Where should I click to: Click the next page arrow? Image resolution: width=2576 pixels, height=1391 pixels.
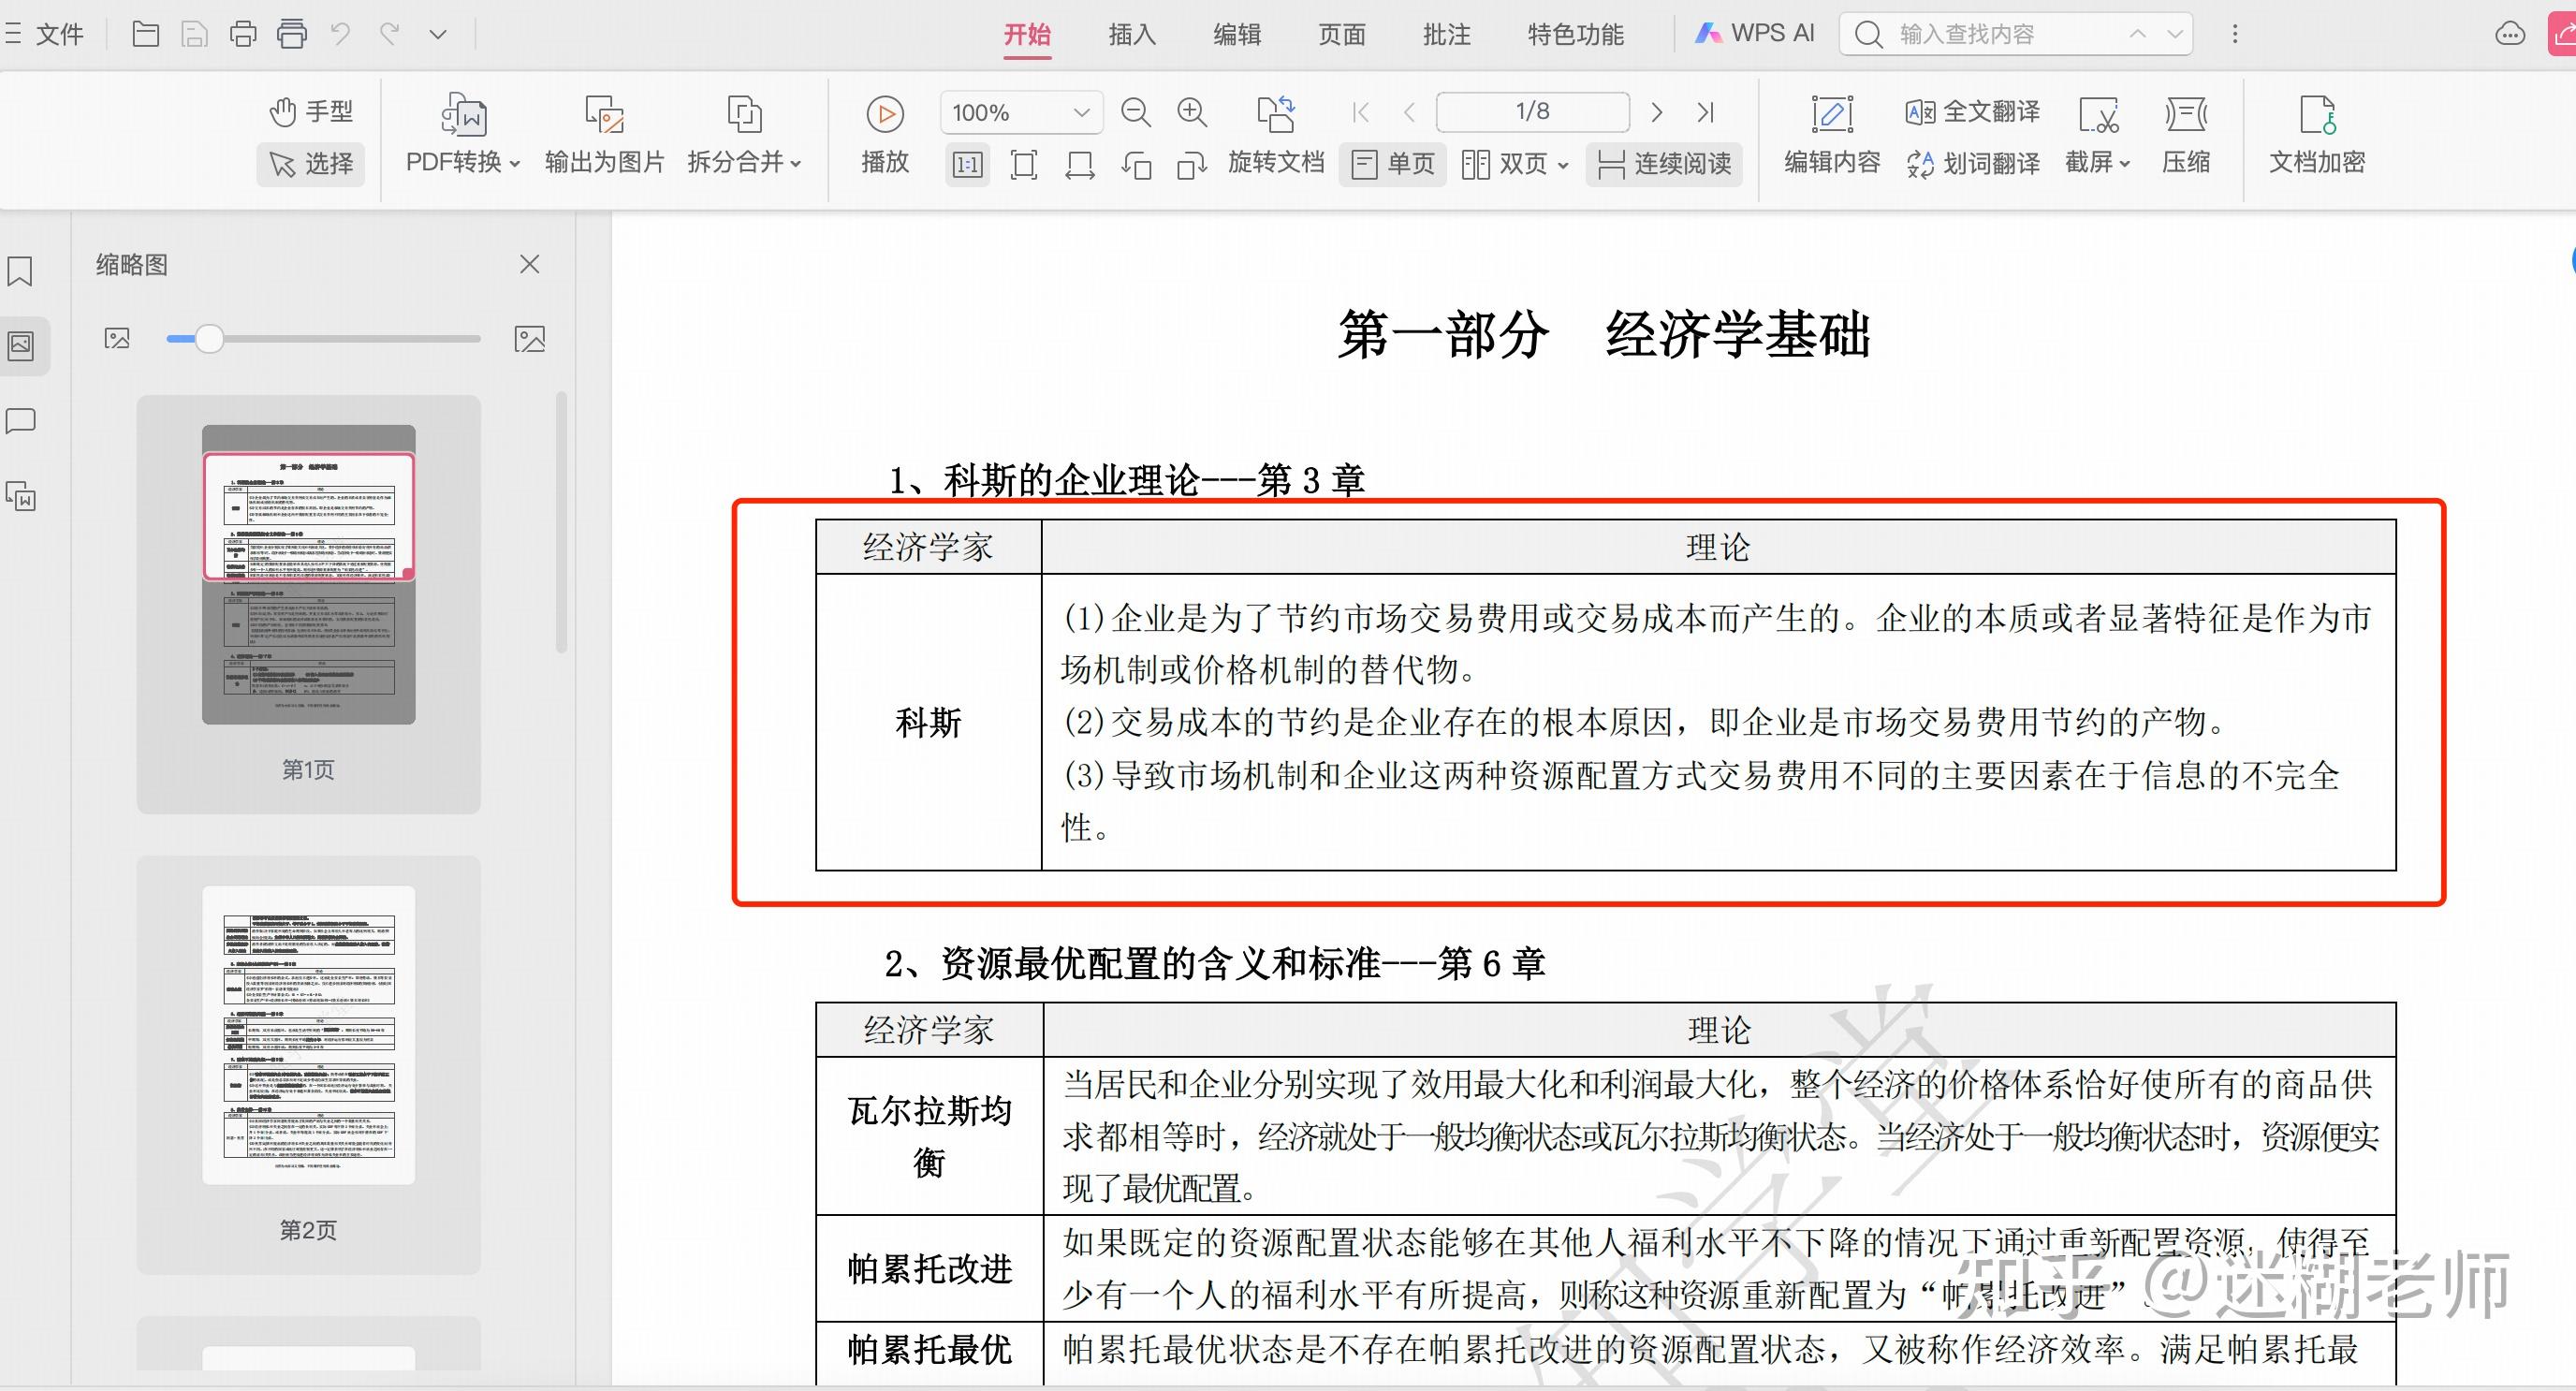(1657, 112)
